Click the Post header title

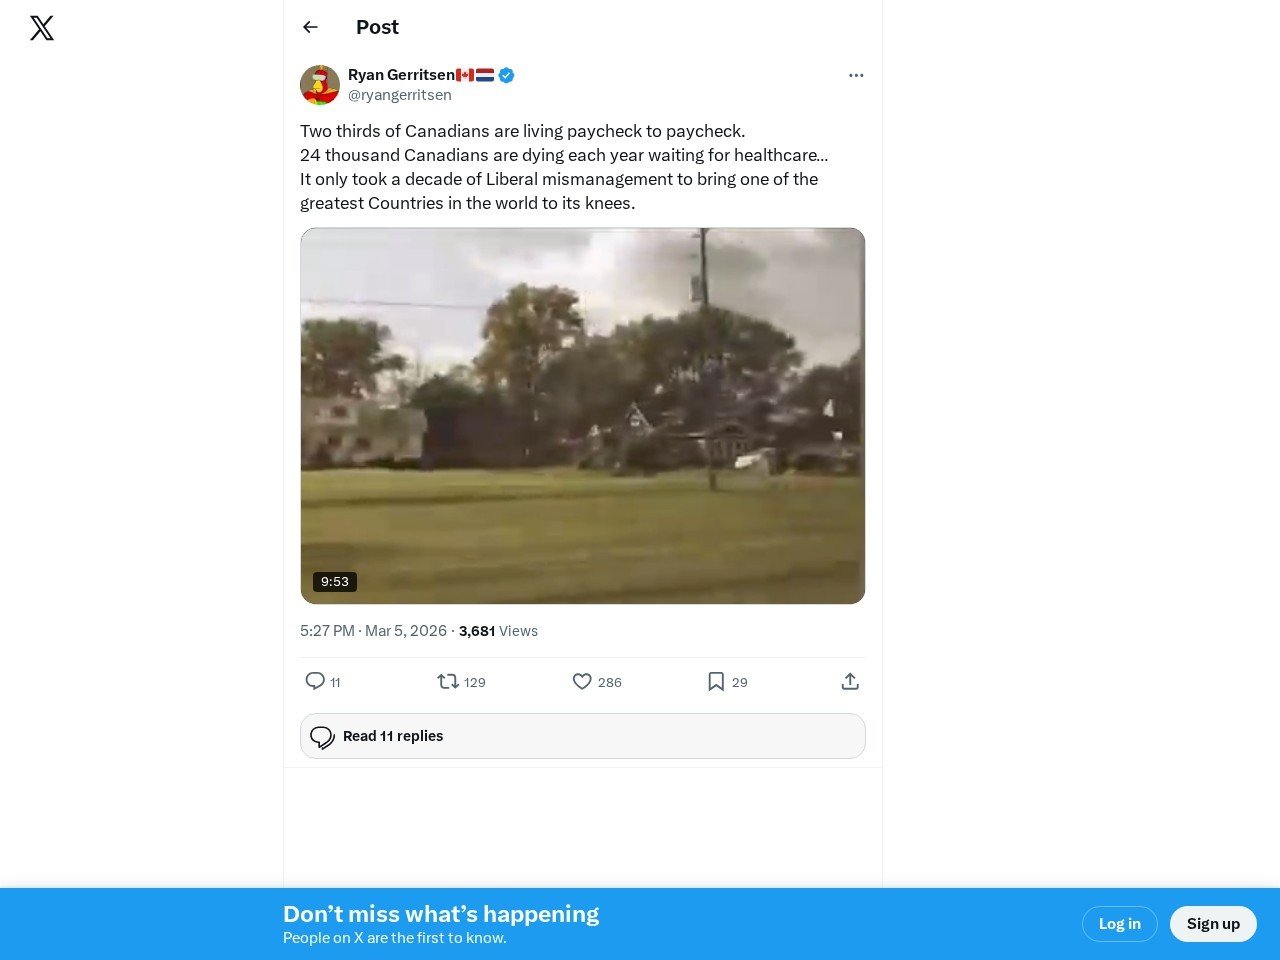(x=377, y=27)
